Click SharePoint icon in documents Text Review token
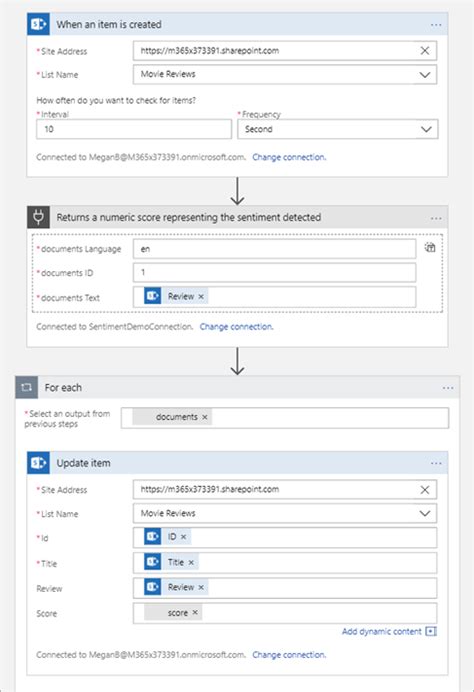474x692 pixels. pyautogui.click(x=153, y=296)
